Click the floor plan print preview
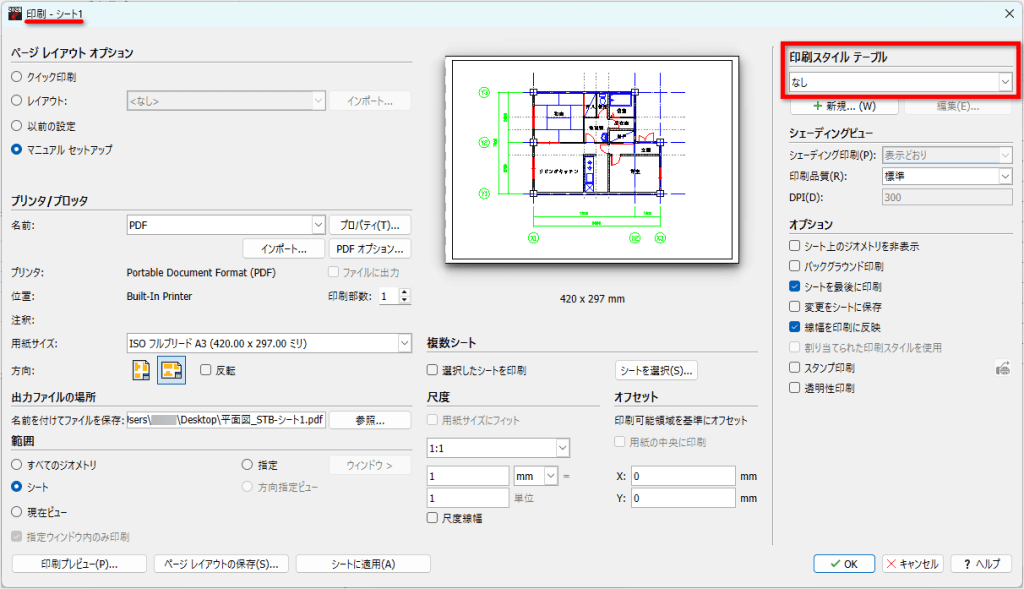Screen dimensions: 1024x589 (x=592, y=160)
